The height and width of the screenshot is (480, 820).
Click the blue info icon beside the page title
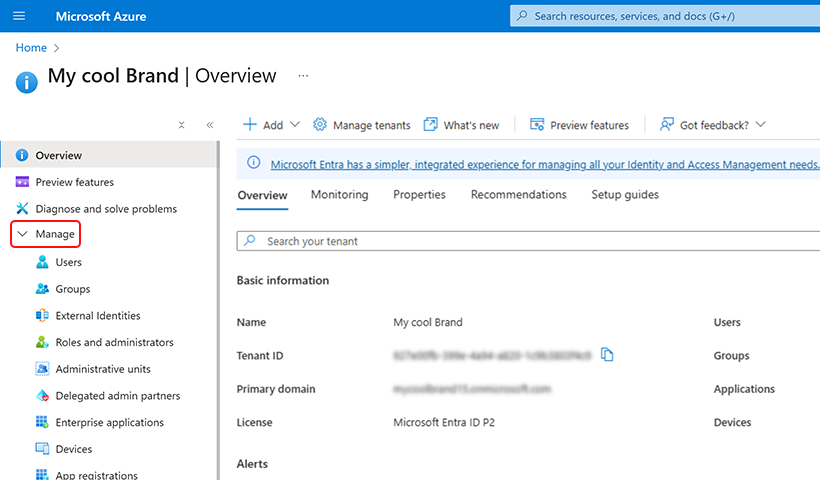(x=27, y=82)
